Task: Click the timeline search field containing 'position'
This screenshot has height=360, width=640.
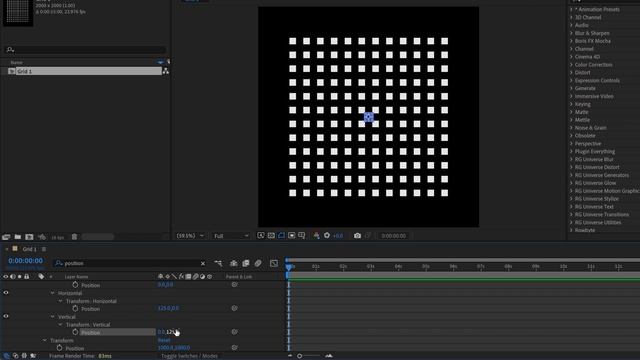Action: point(129,263)
